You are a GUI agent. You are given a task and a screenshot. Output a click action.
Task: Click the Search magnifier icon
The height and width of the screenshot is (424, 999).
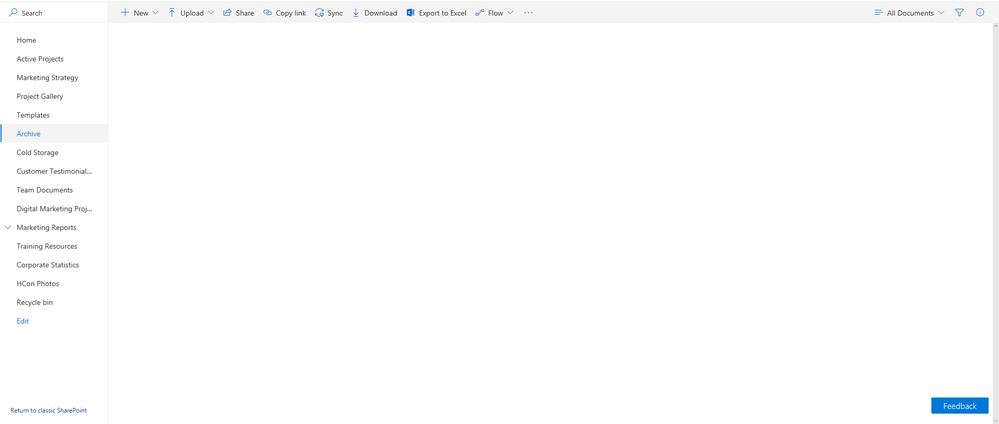click(x=13, y=12)
